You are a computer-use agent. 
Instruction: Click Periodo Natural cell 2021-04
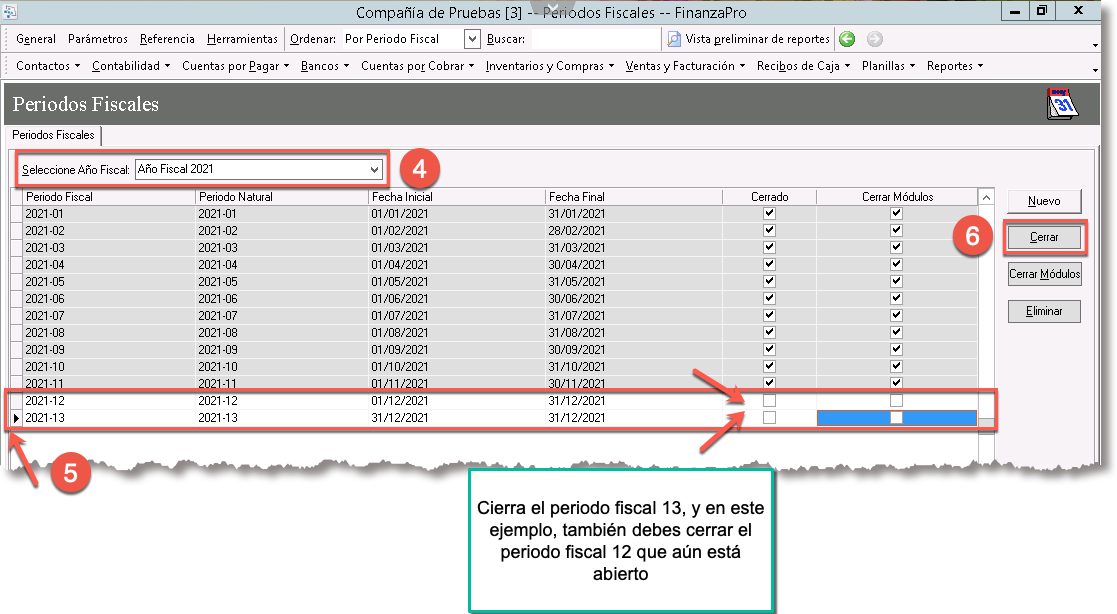(281, 264)
